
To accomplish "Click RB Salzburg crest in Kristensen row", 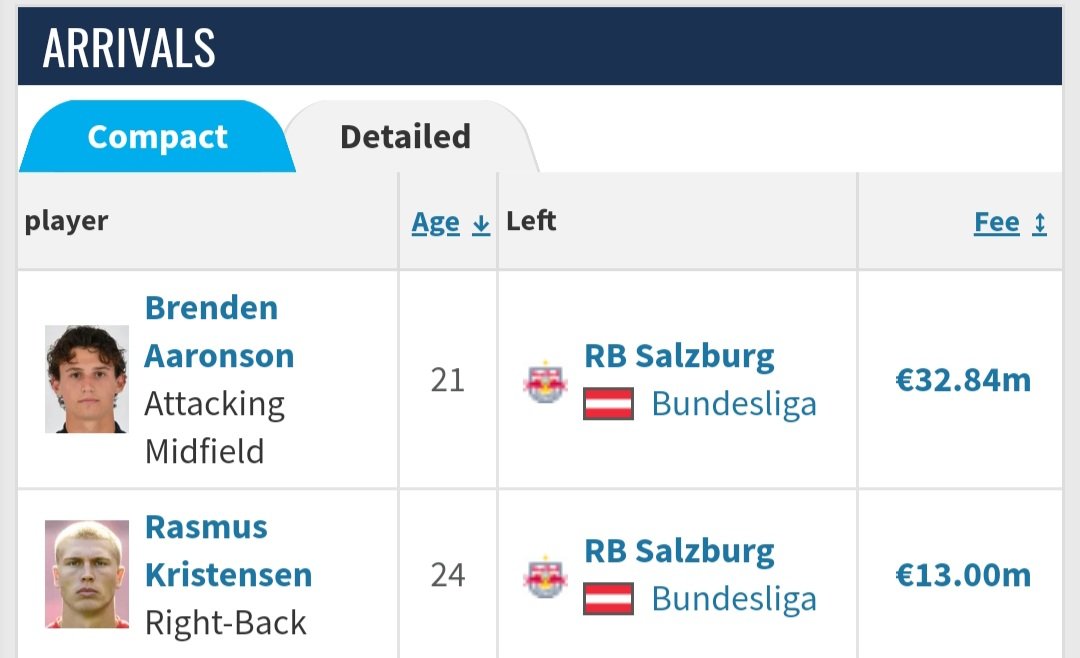I will point(545,576).
